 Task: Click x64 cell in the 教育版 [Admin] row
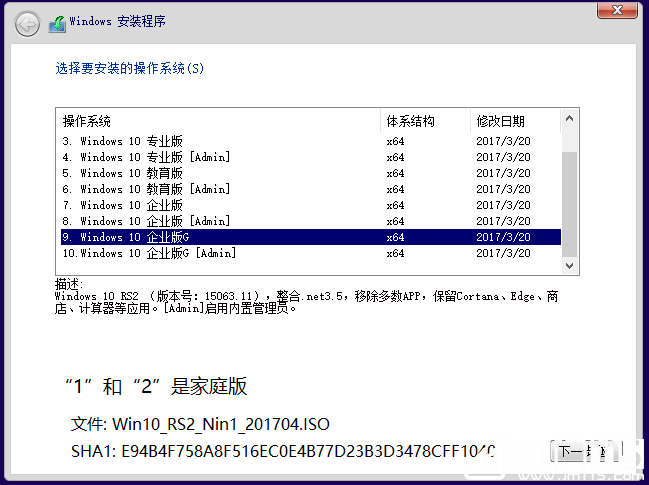395,189
